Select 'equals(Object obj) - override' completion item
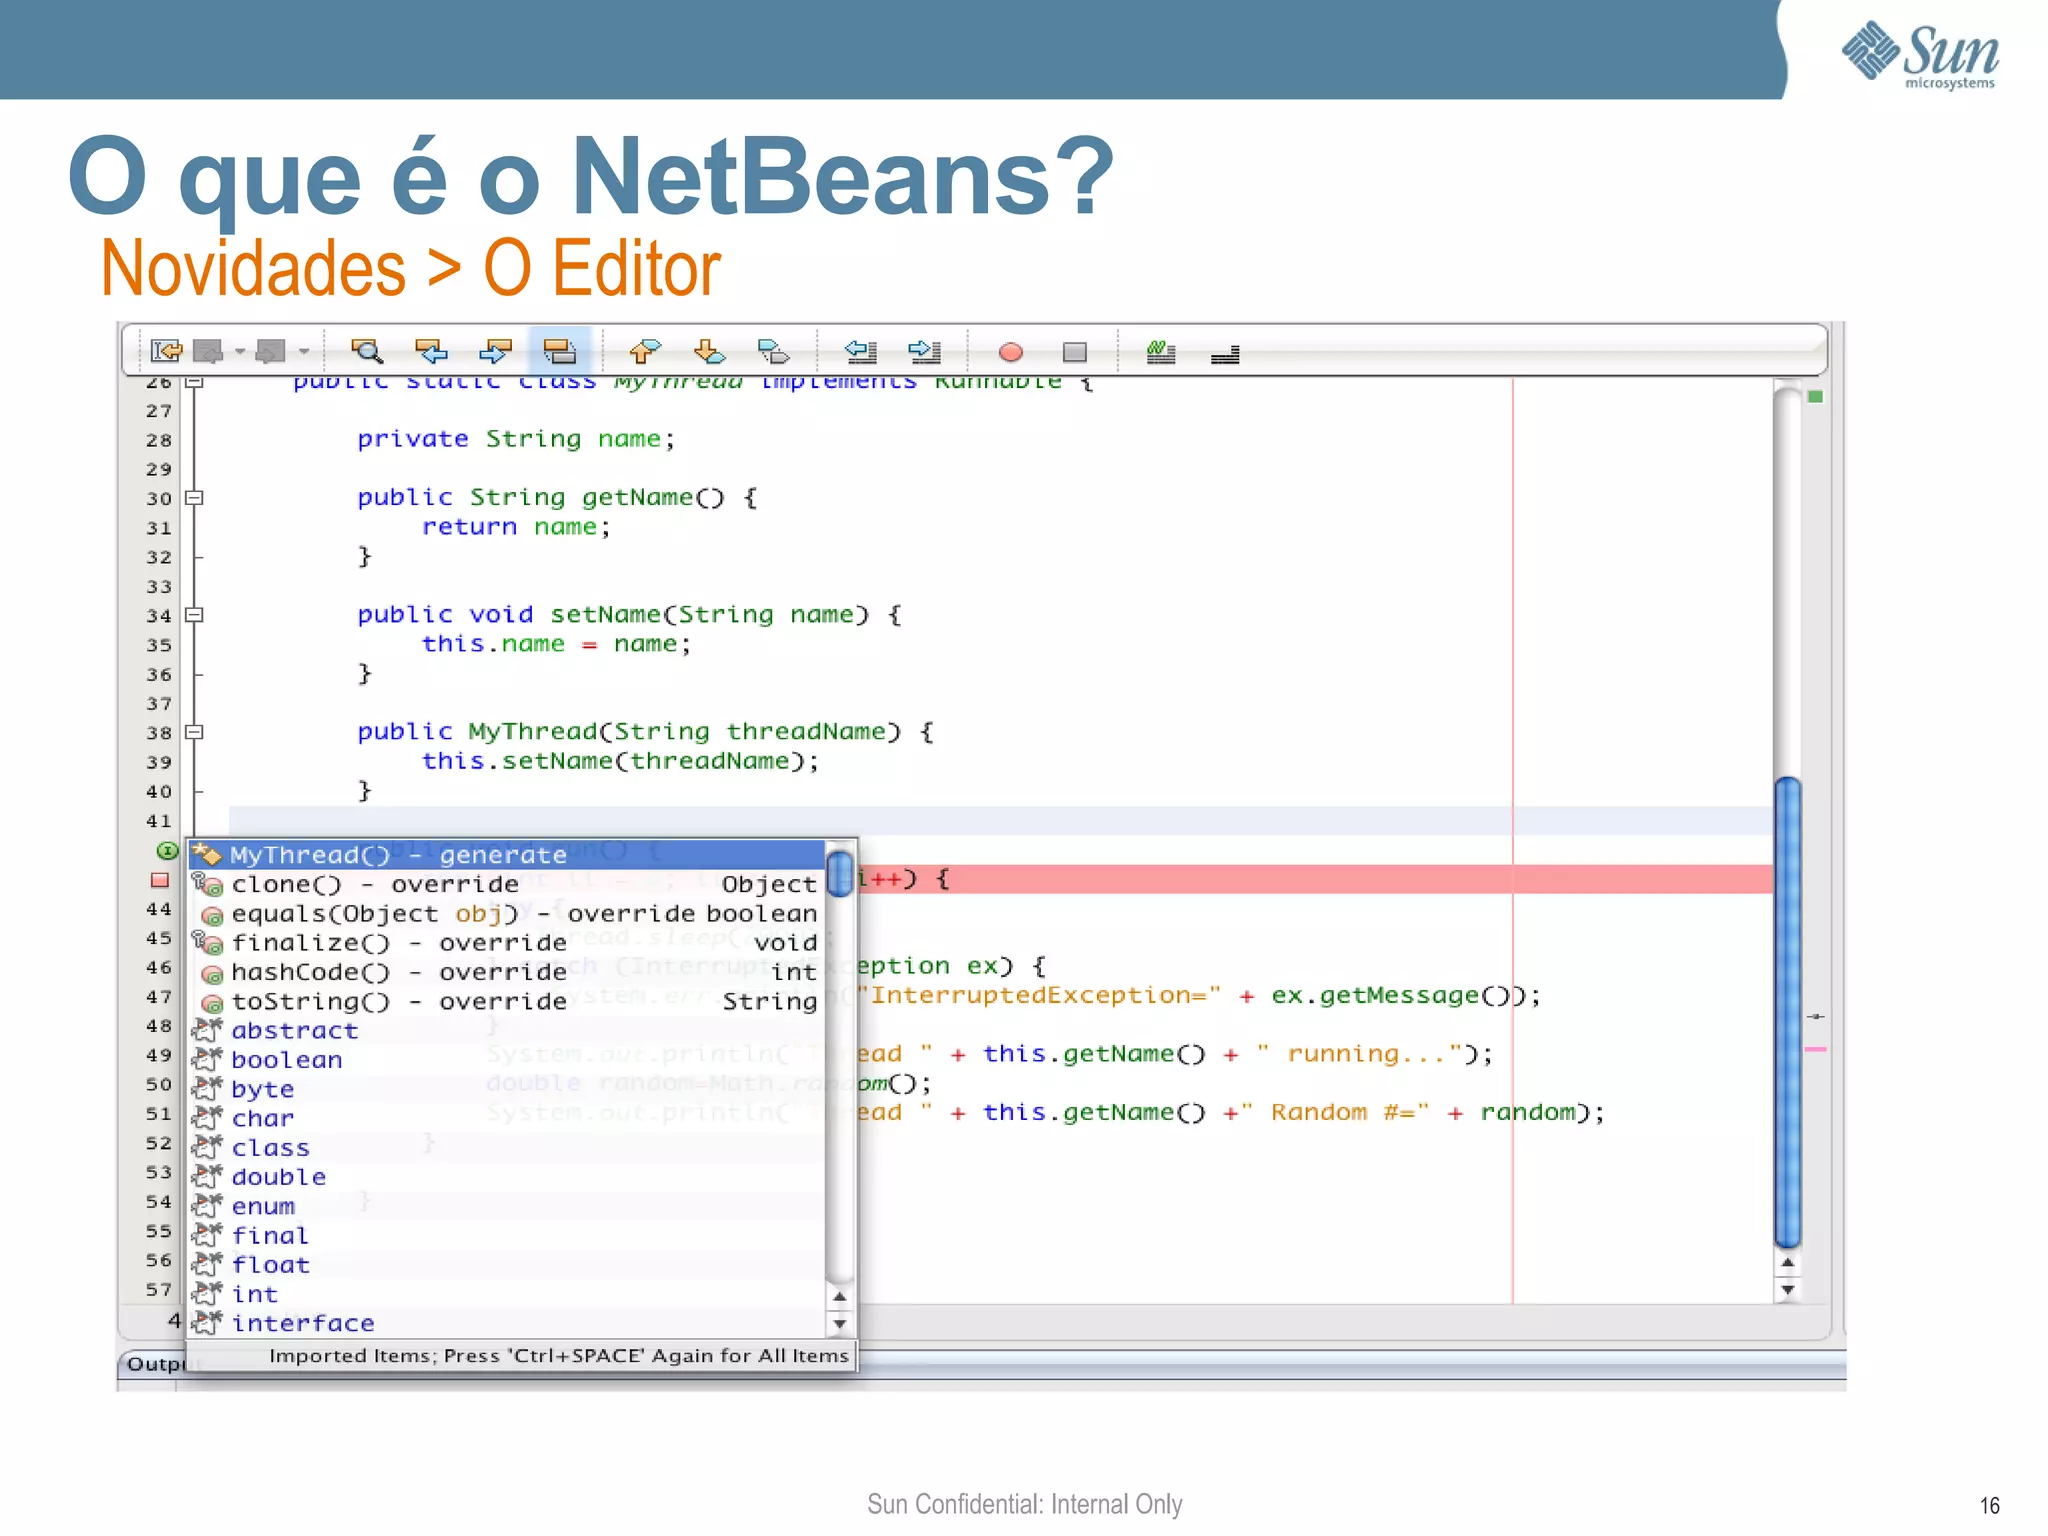This screenshot has height=1536, width=2048. tap(507, 913)
